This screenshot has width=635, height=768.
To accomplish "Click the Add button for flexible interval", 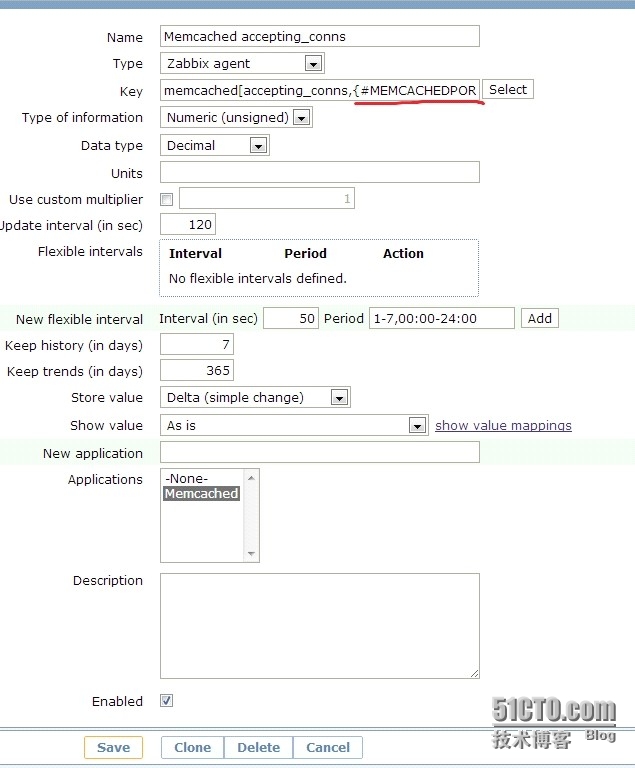I will tap(539, 318).
